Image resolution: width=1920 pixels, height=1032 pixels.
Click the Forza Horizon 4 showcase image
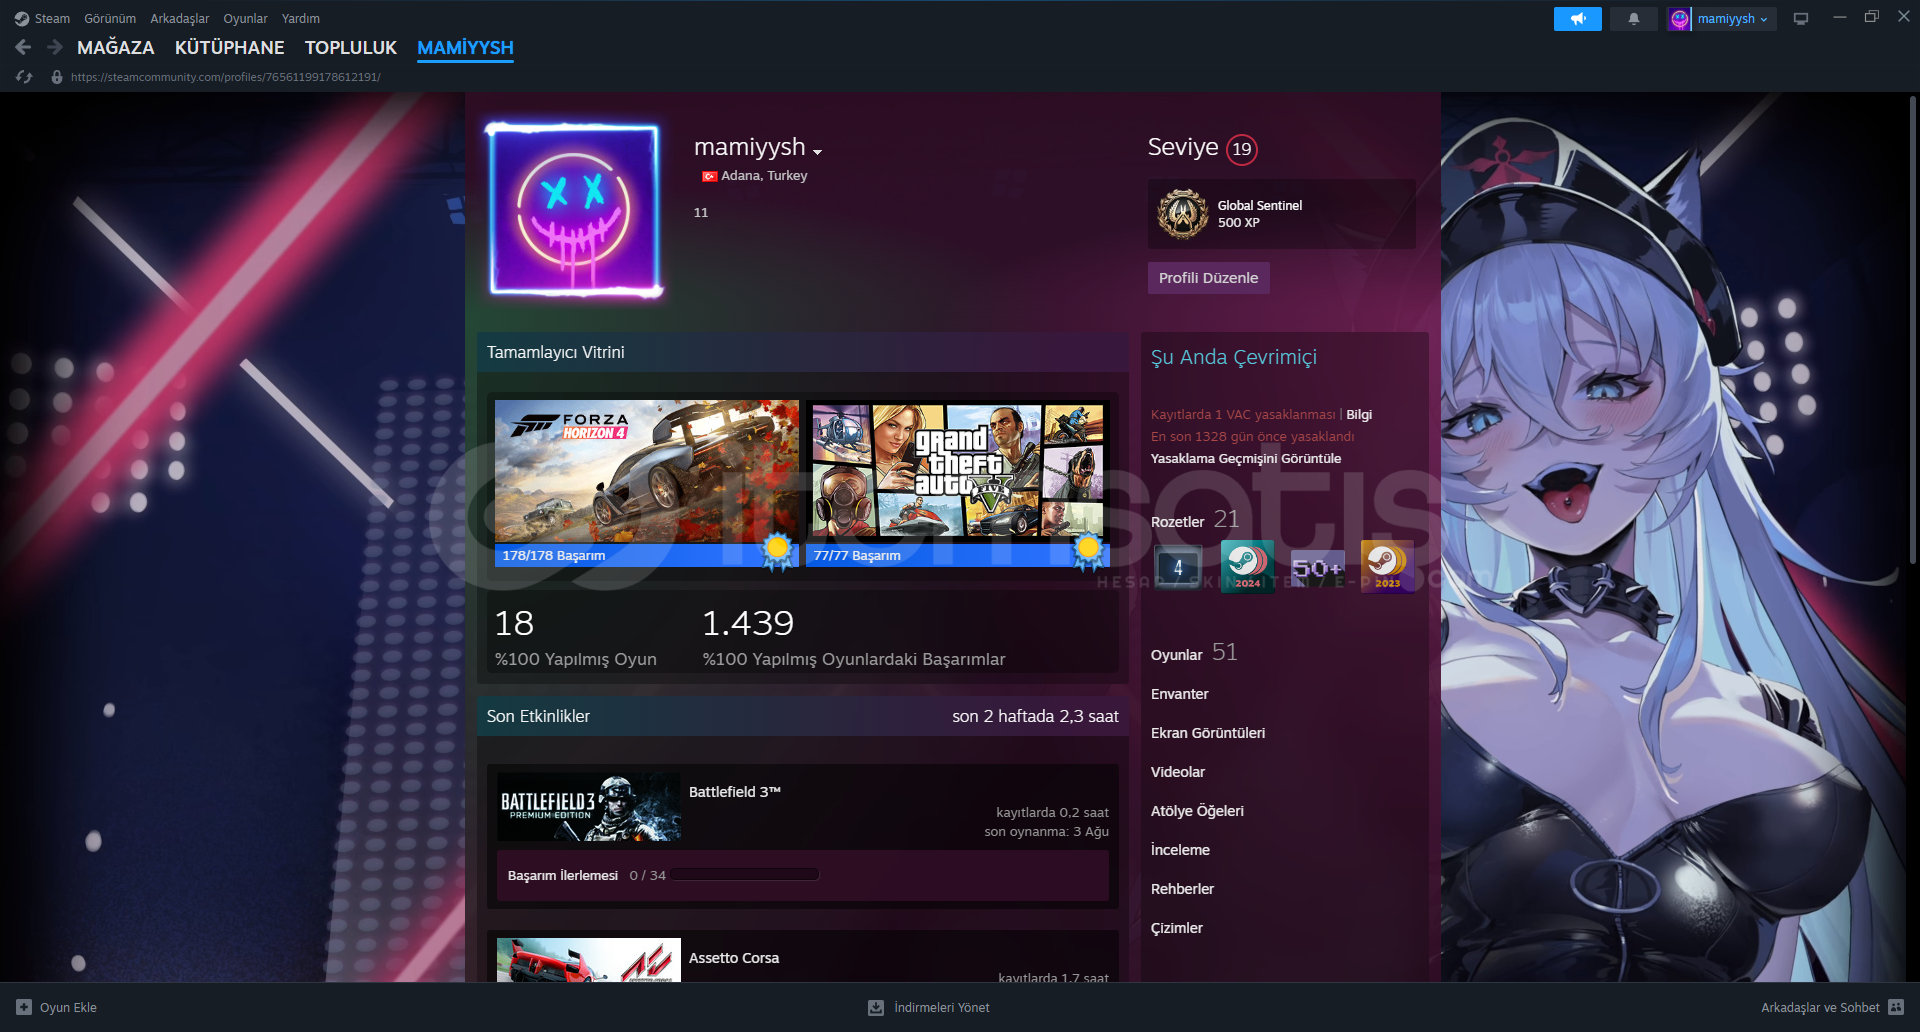pos(647,471)
